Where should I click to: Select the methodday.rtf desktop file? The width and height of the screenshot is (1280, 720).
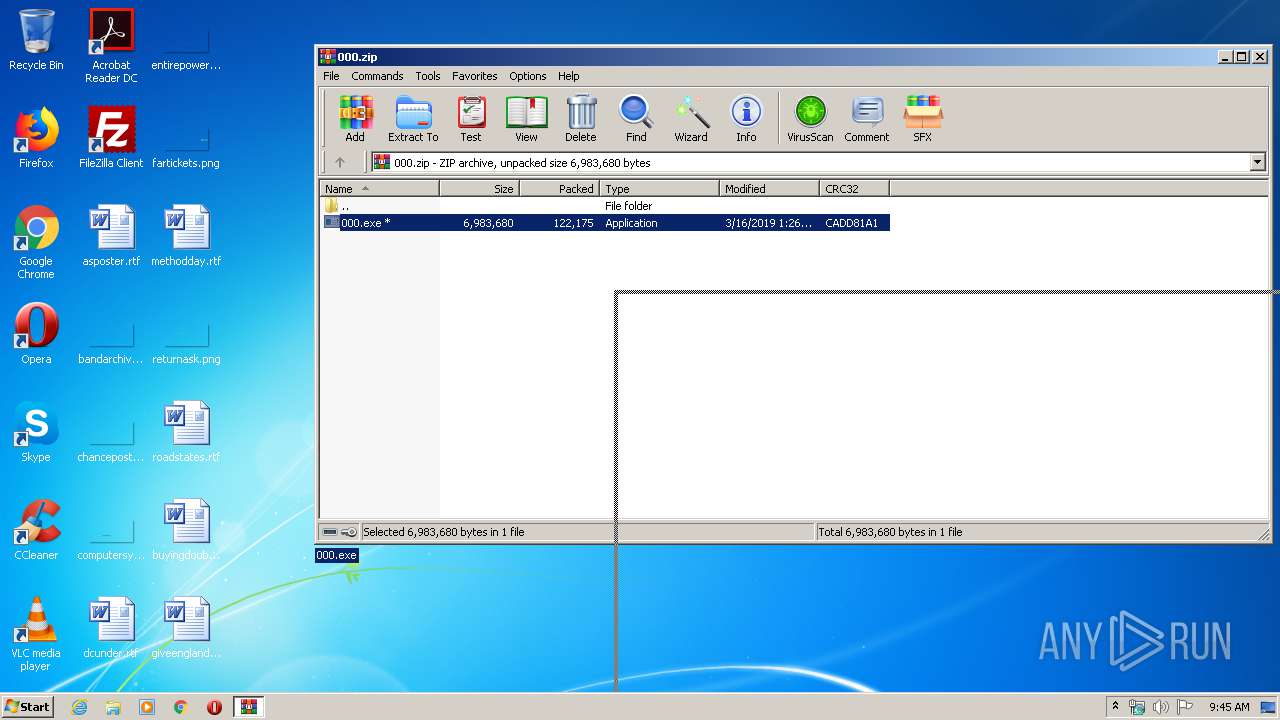tap(186, 236)
